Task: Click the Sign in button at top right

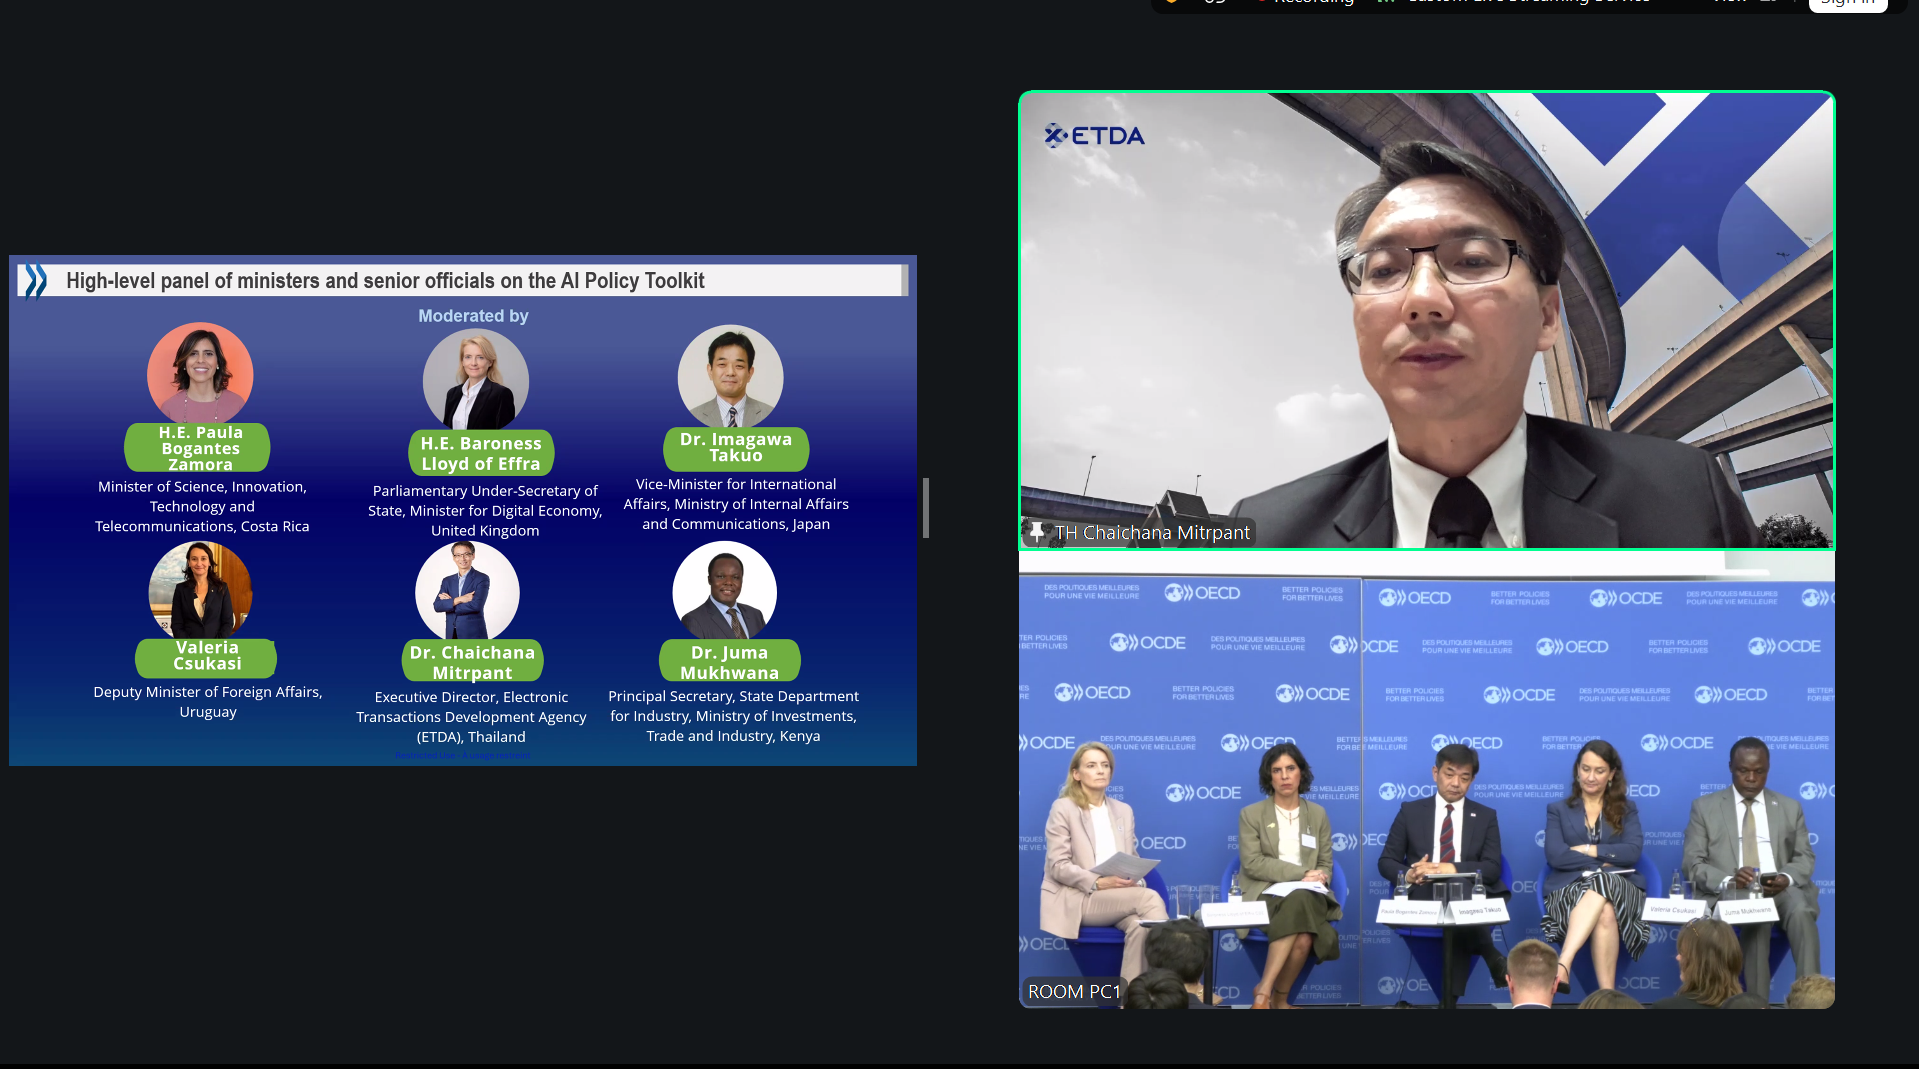Action: click(1848, 4)
